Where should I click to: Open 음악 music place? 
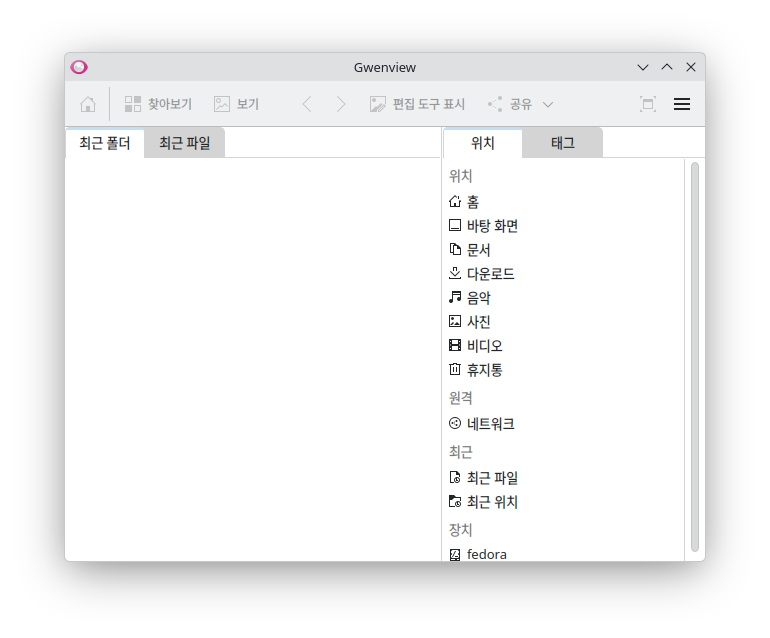(x=564, y=298)
